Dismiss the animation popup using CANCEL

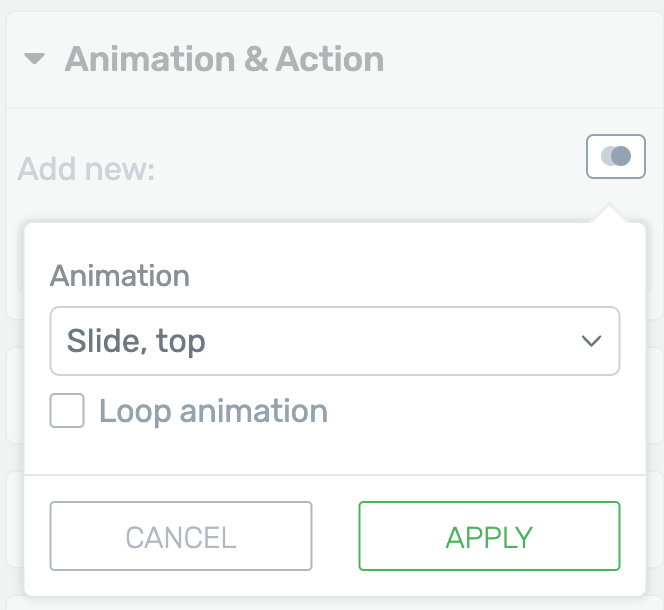click(181, 536)
